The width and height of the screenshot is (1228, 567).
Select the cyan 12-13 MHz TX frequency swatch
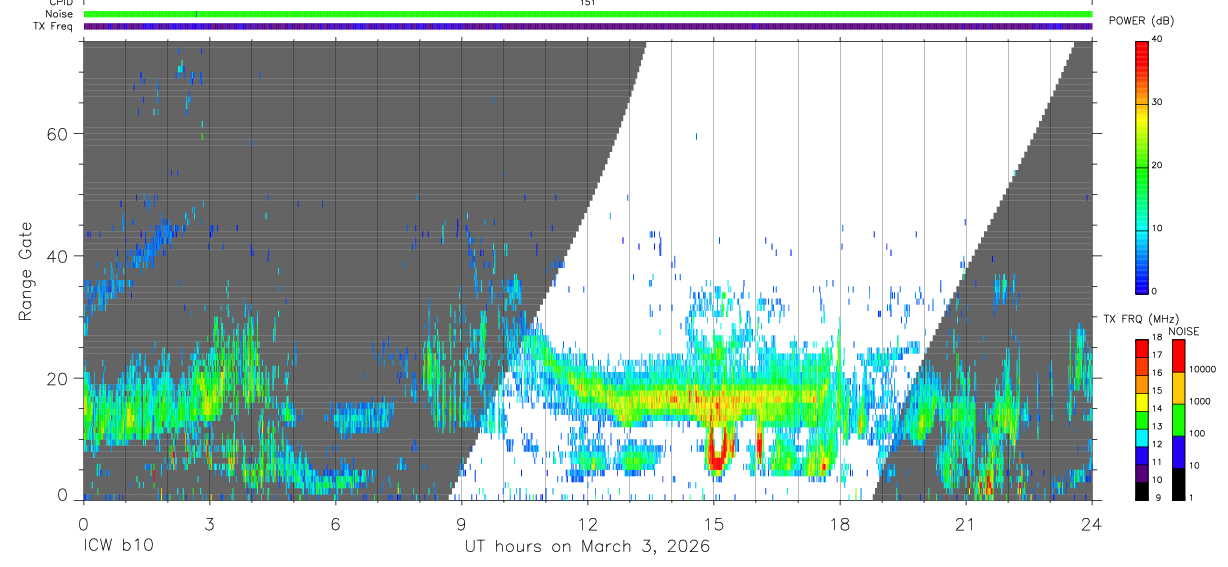click(x=1142, y=436)
